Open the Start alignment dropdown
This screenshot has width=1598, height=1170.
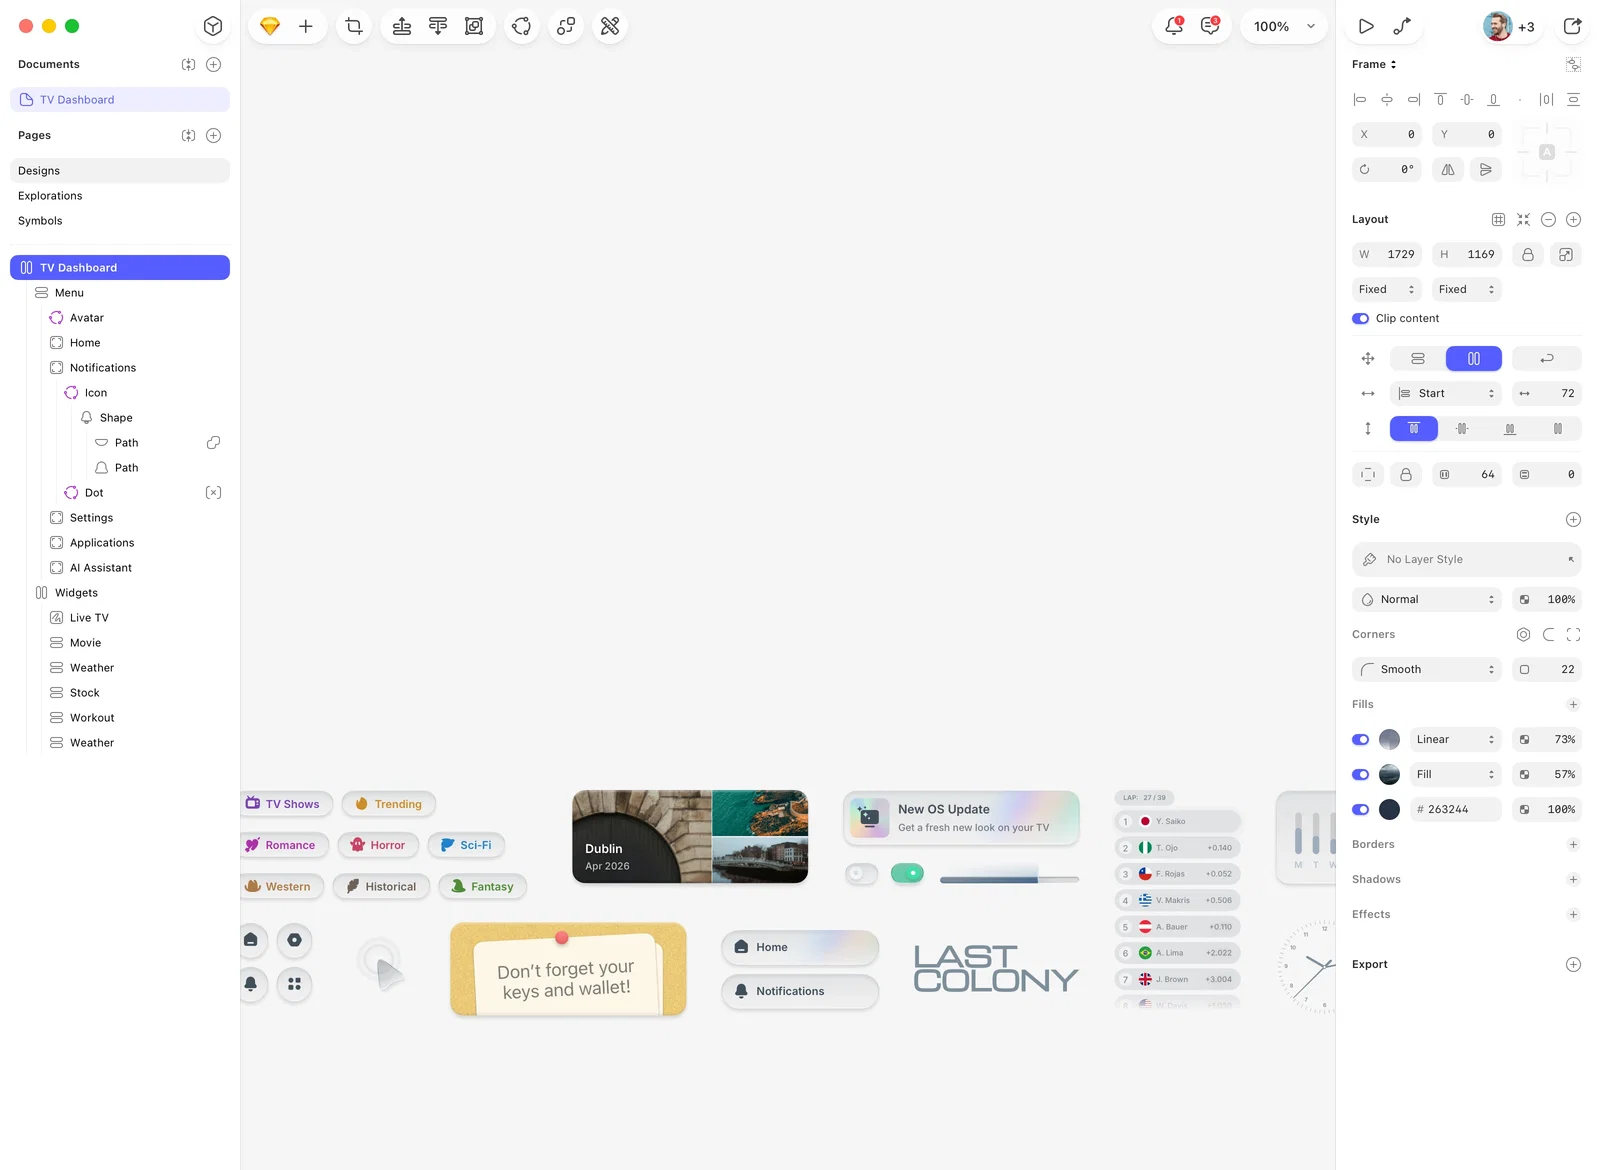click(1446, 393)
